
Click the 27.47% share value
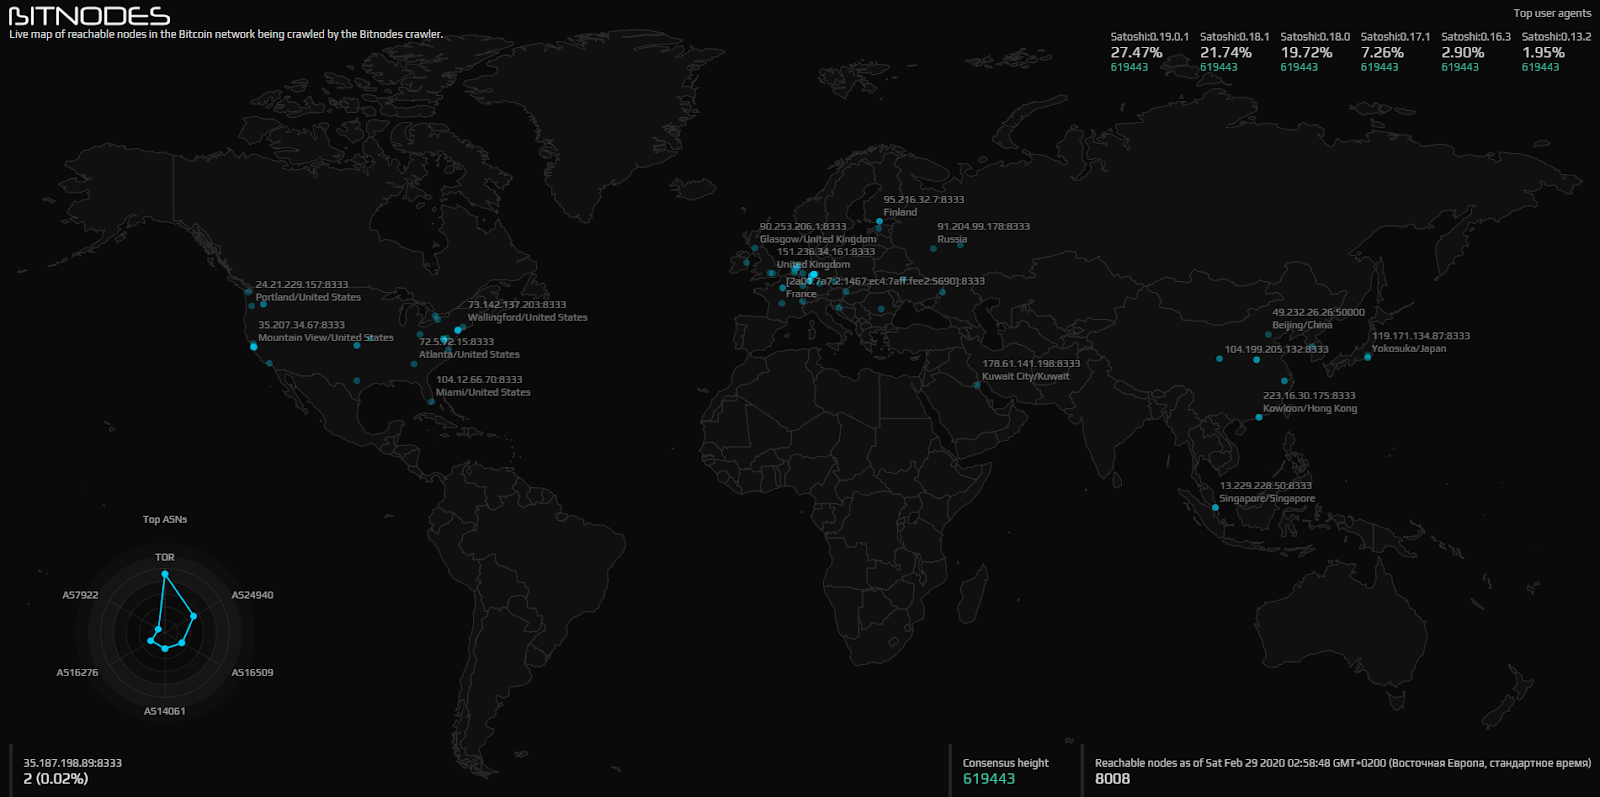click(1136, 52)
